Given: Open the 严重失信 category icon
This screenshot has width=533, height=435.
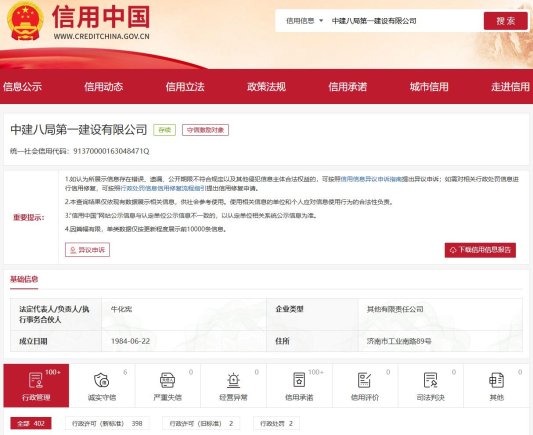Looking at the screenshot, I should coord(167,380).
